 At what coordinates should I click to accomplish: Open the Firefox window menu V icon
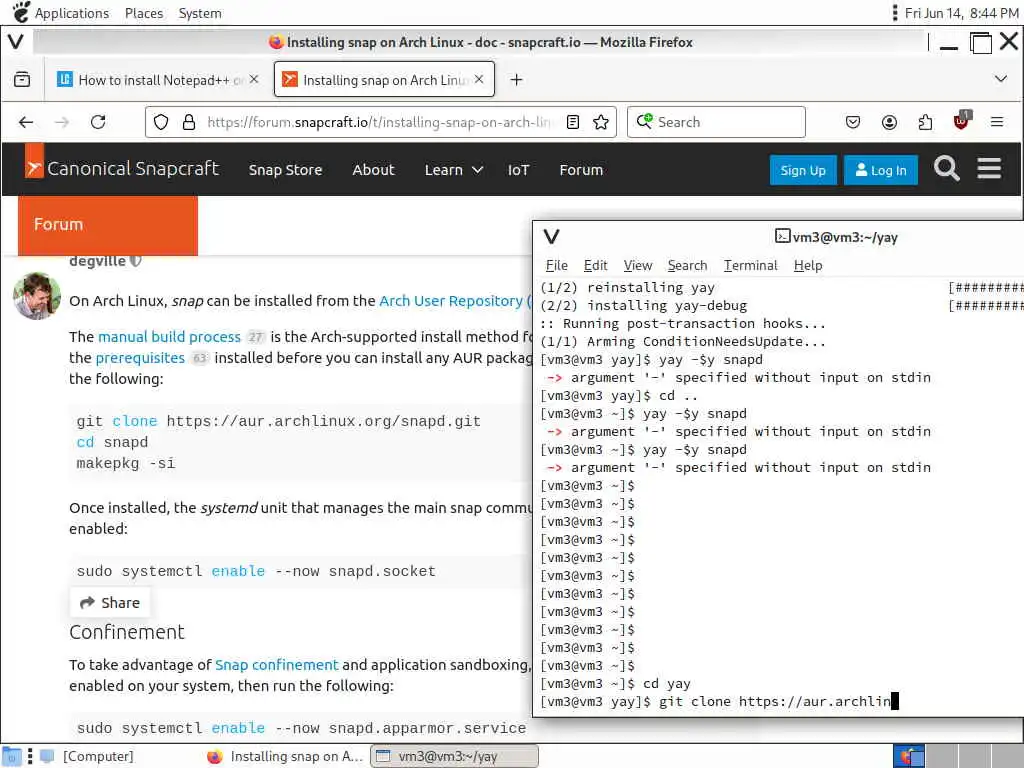(16, 42)
